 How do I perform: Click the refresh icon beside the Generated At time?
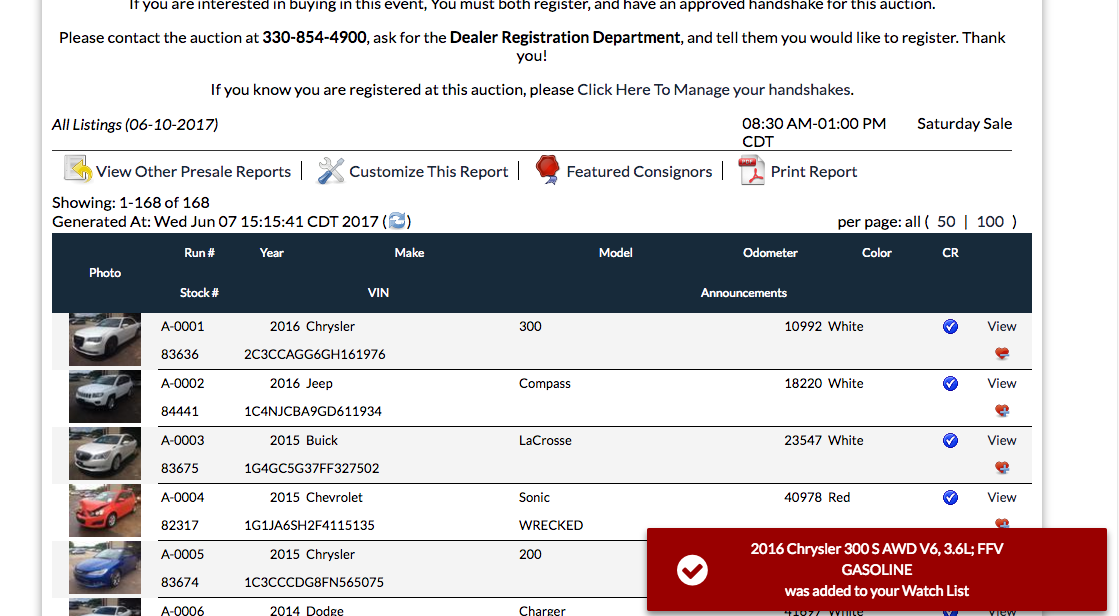point(398,221)
